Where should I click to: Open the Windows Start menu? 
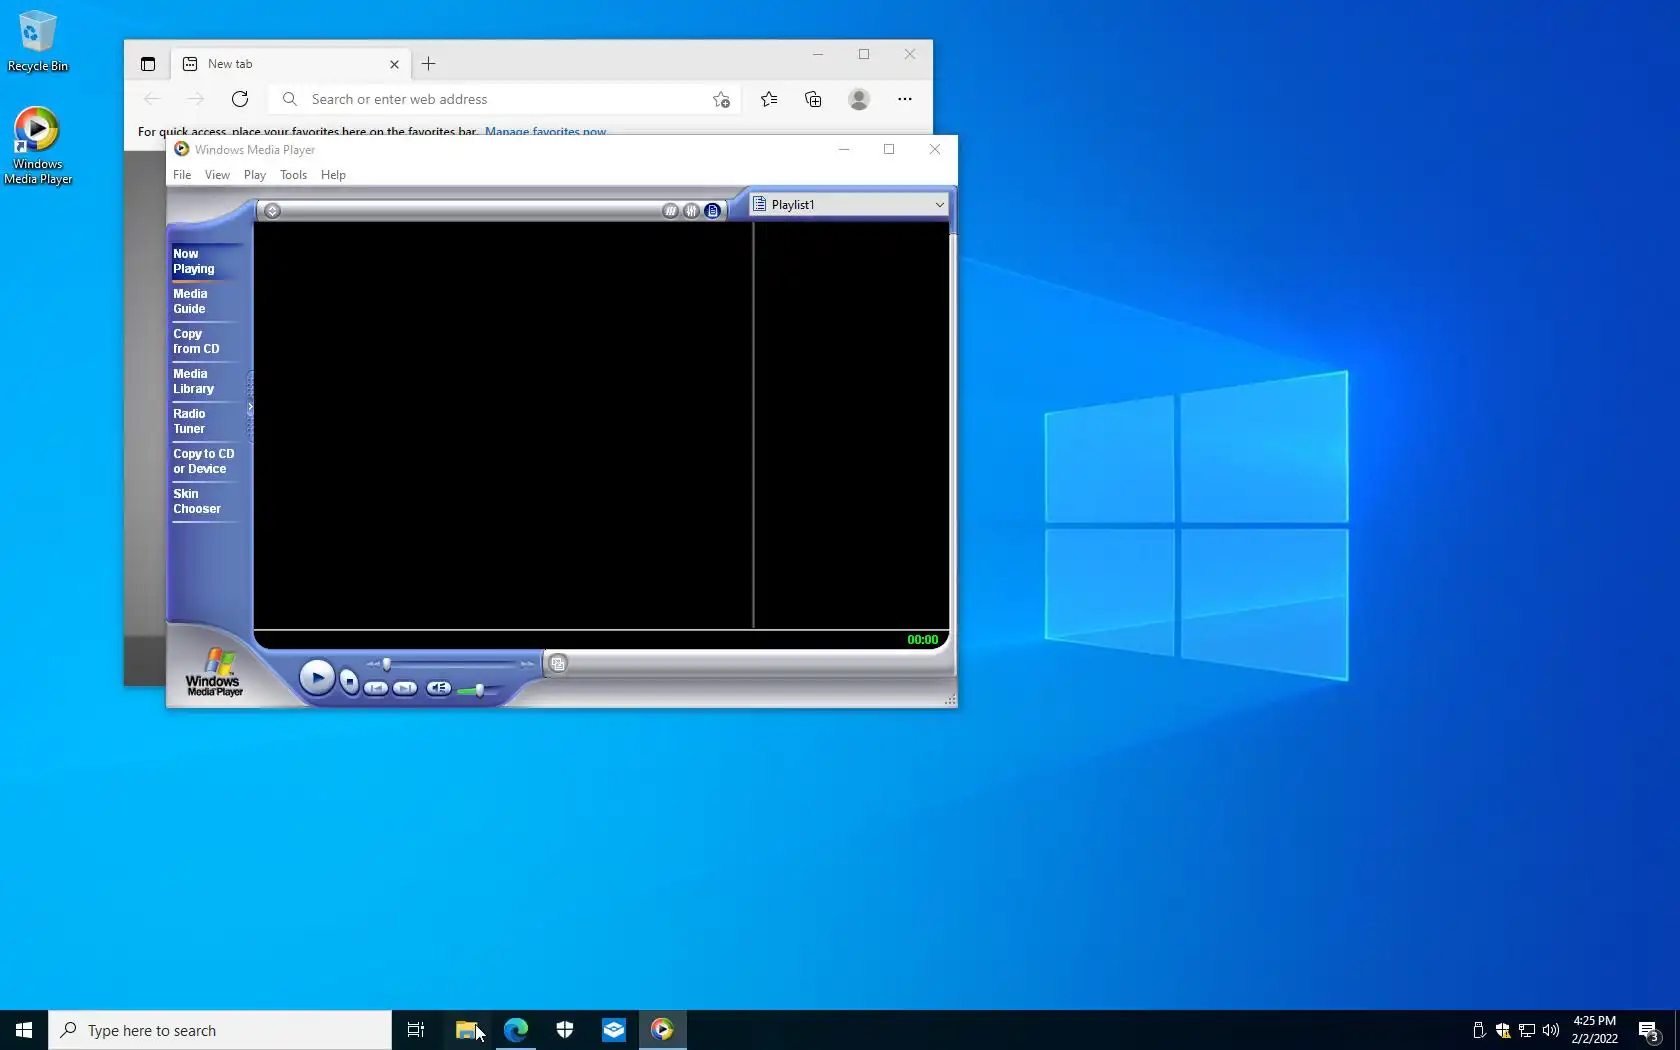24,1030
